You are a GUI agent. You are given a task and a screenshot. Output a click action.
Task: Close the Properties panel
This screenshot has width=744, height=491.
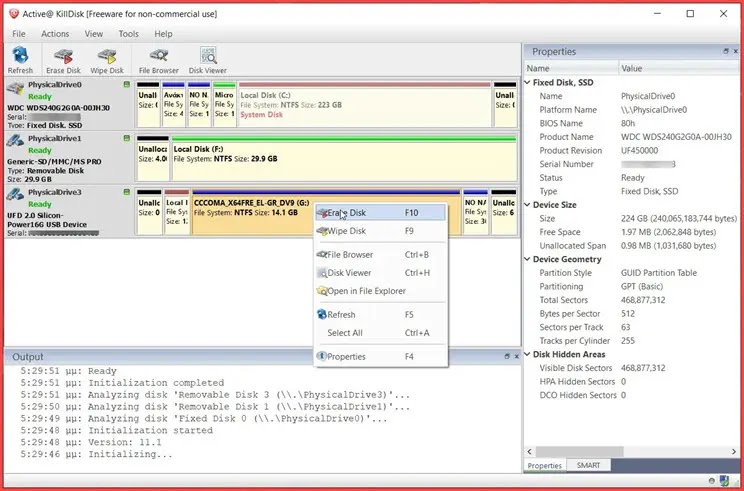tap(736, 51)
